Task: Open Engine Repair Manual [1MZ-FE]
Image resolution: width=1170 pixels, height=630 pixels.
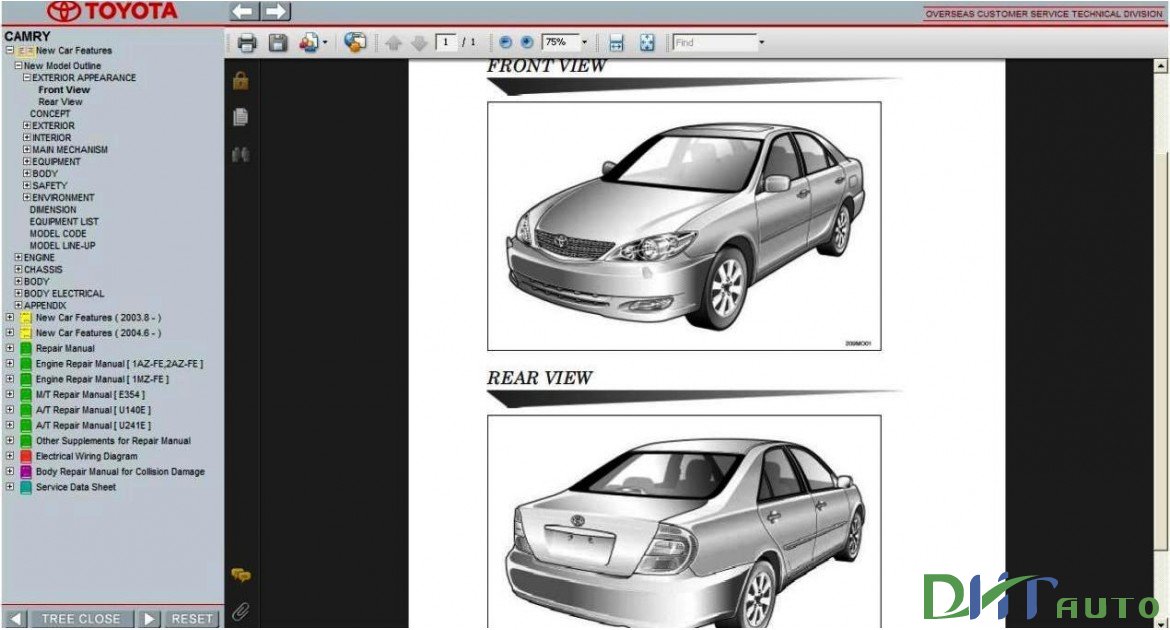Action: [x=102, y=379]
